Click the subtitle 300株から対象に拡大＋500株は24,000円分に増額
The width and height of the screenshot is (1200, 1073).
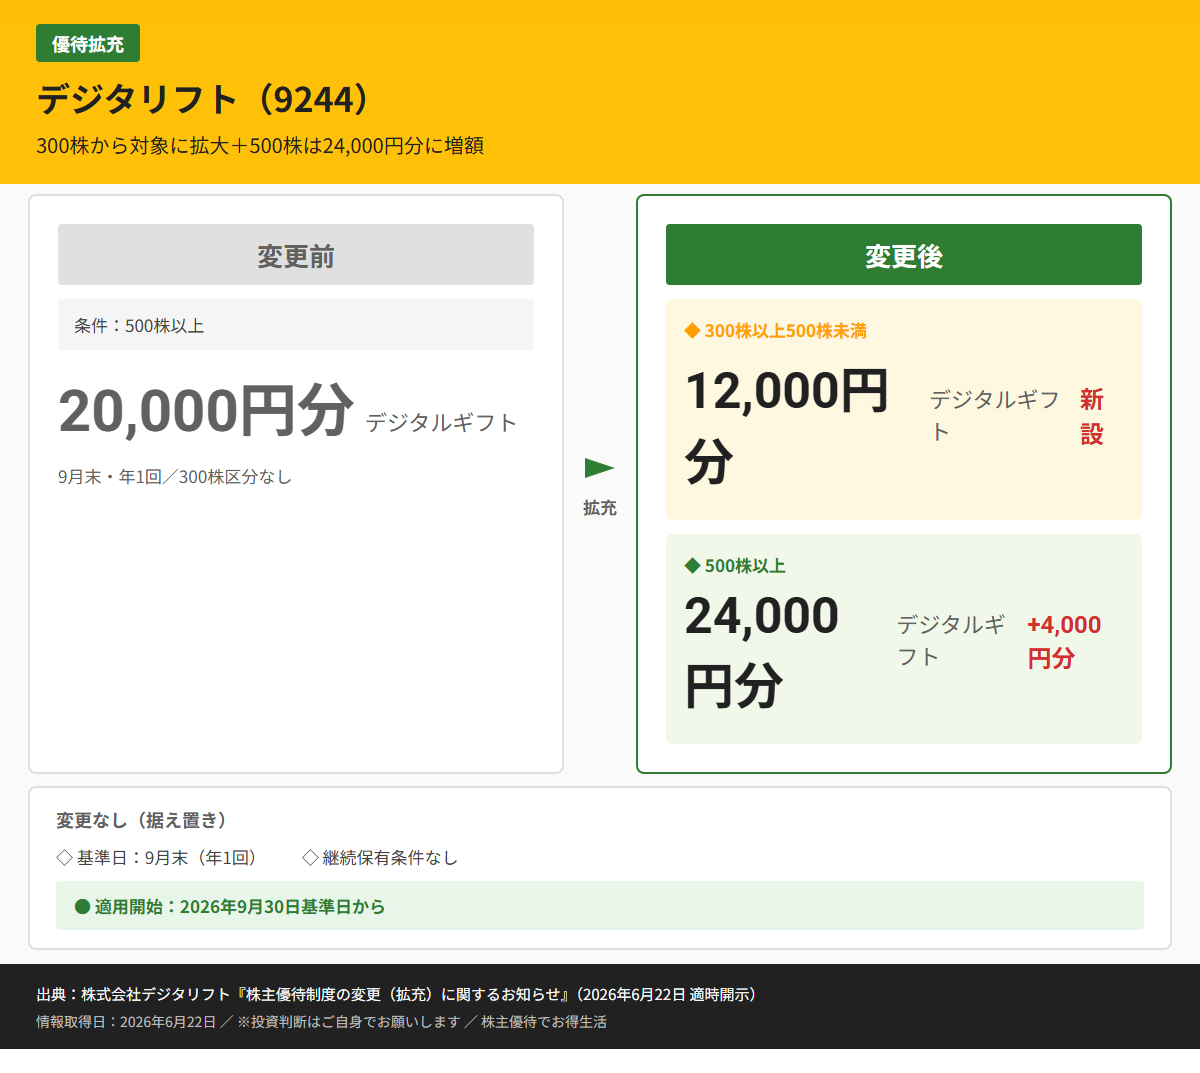pyautogui.click(x=260, y=146)
